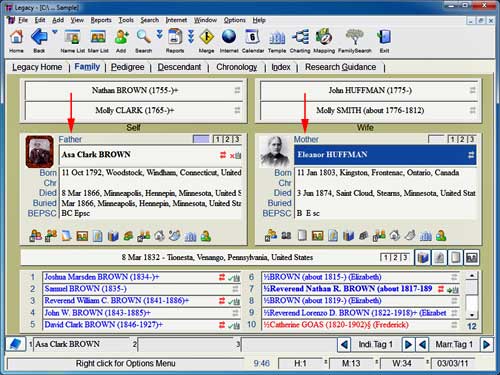Expand the Search options dropdown arrows
Screen dimensions: 500x375
tap(160, 34)
